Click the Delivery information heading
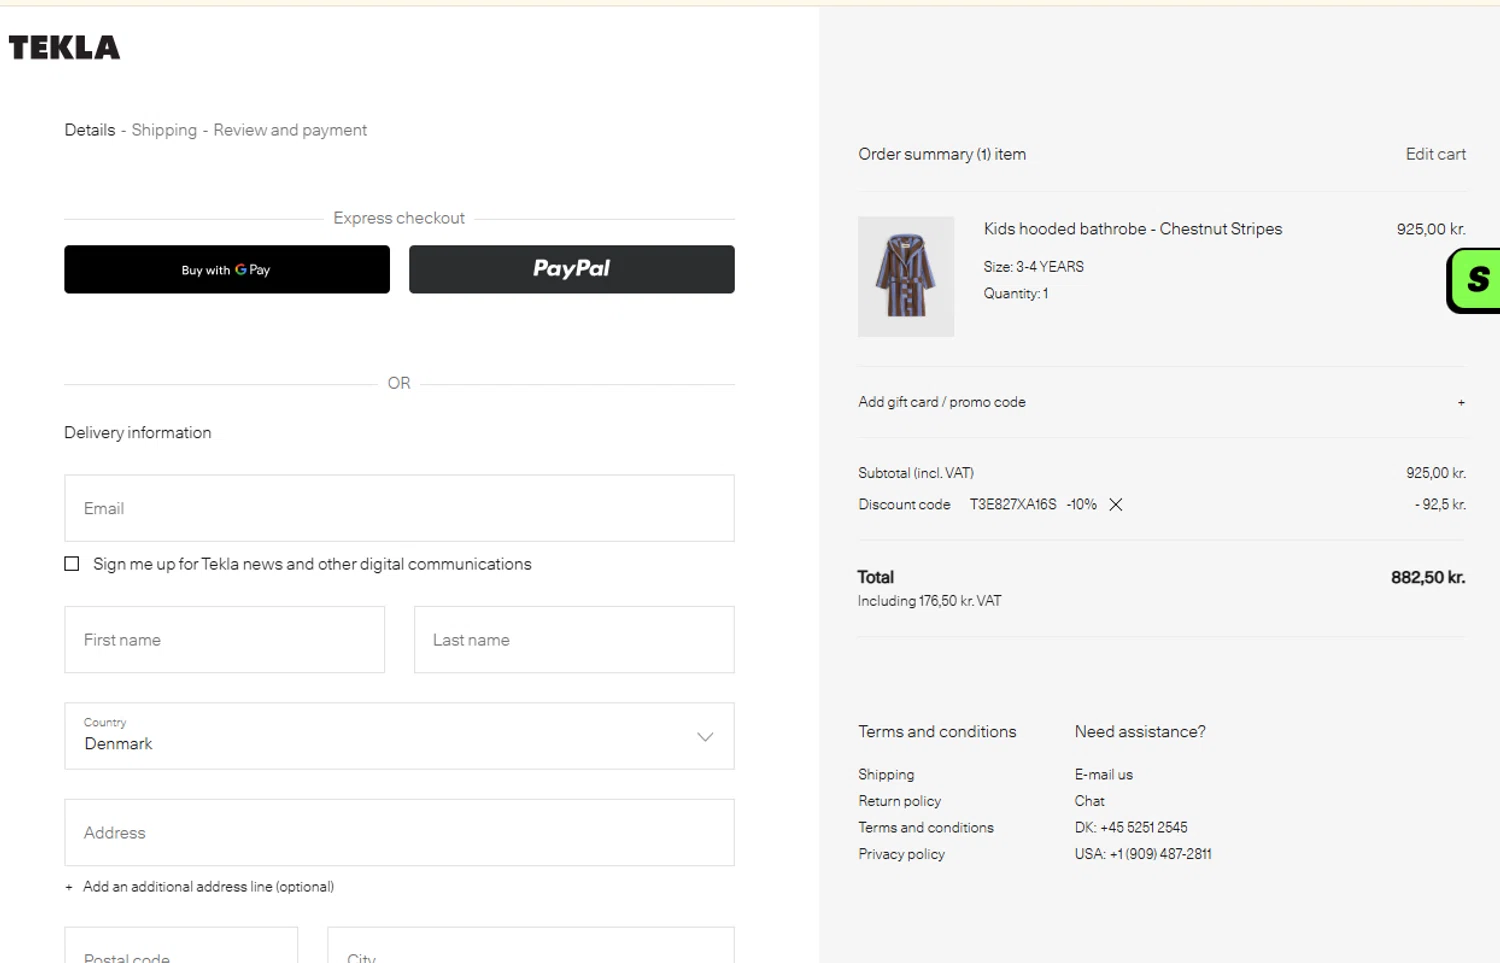The height and width of the screenshot is (963, 1500). click(138, 433)
